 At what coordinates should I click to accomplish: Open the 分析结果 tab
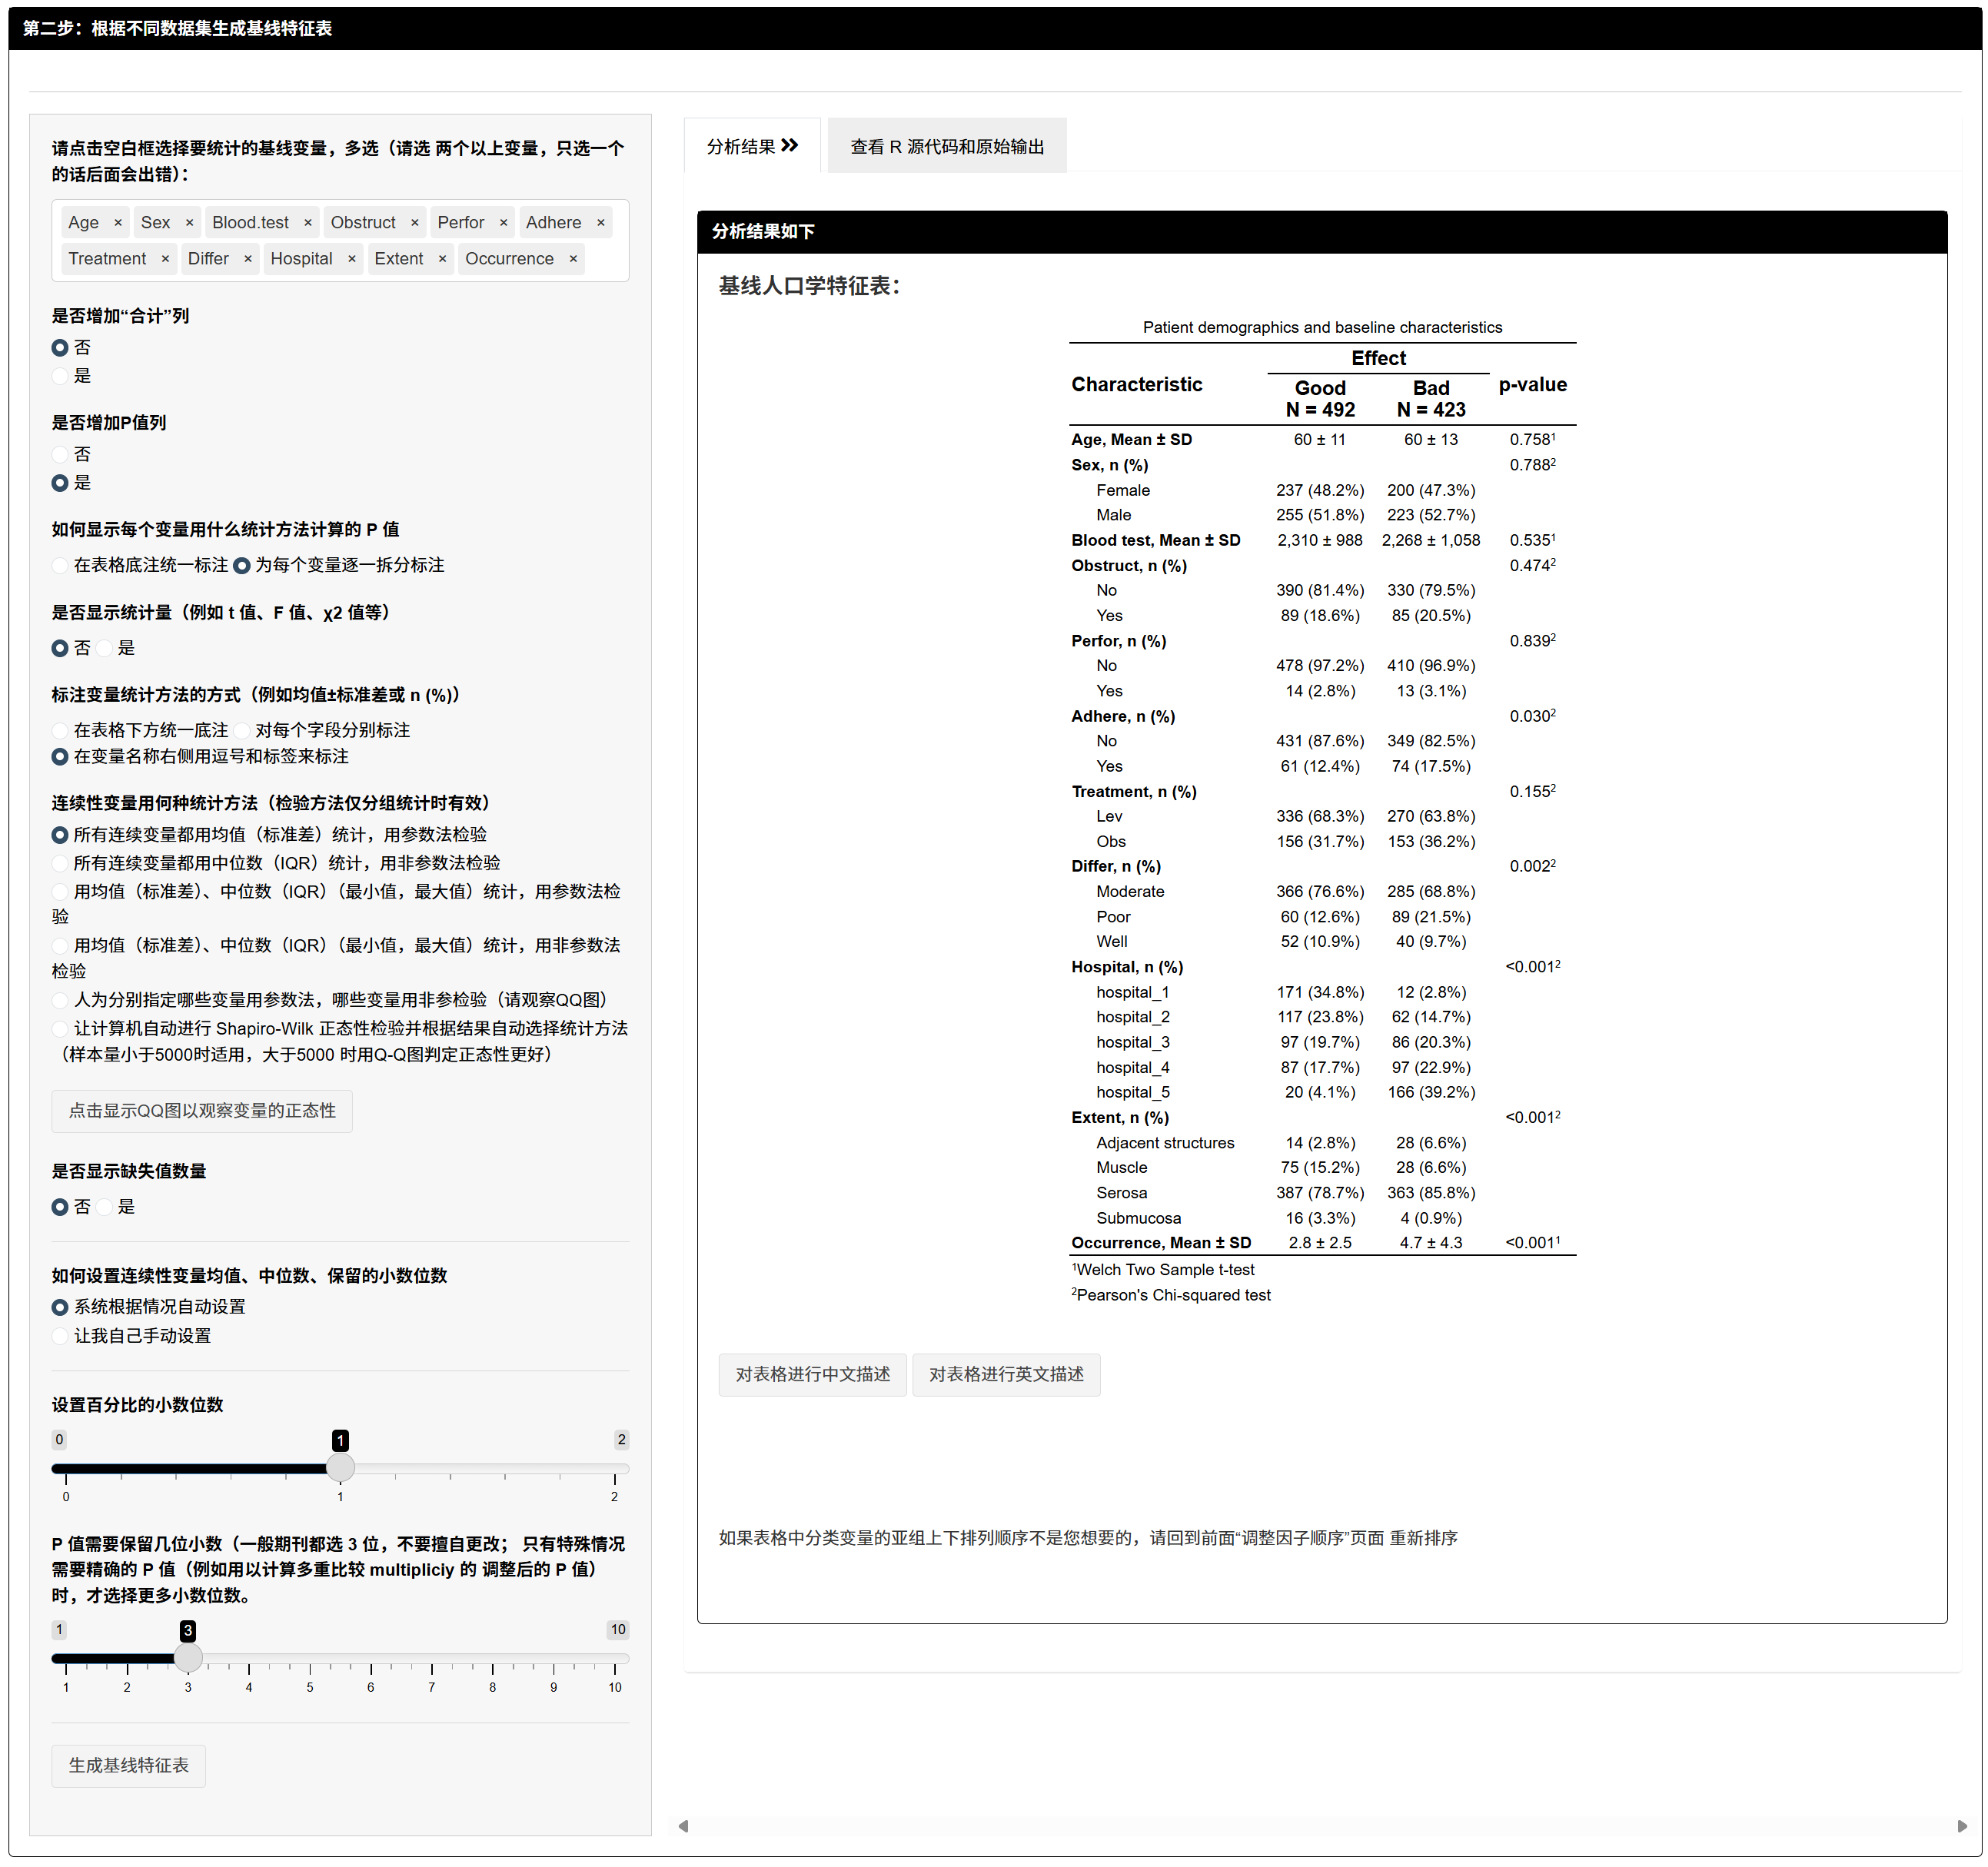(x=752, y=147)
